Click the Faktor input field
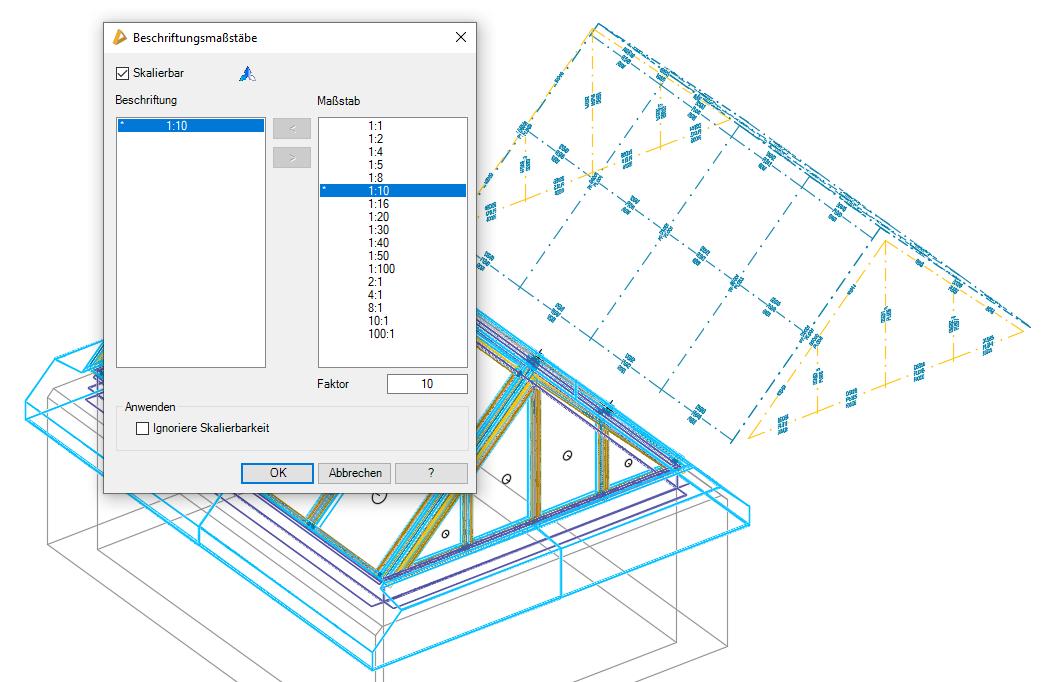 coord(427,384)
